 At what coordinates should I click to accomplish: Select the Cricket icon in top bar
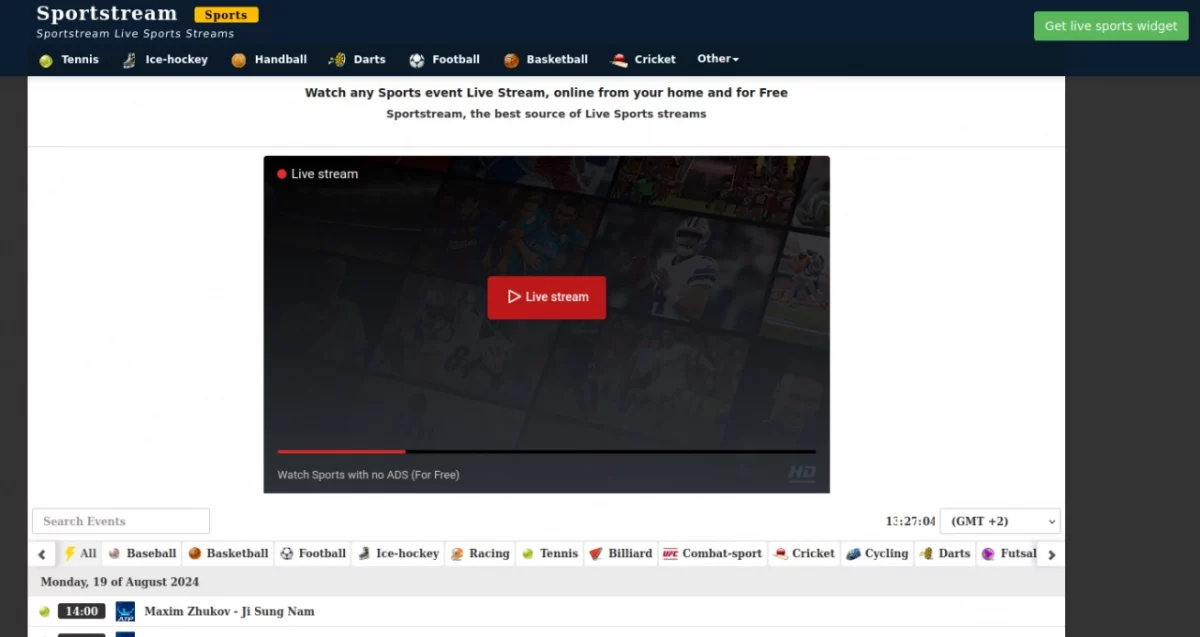pyautogui.click(x=618, y=59)
